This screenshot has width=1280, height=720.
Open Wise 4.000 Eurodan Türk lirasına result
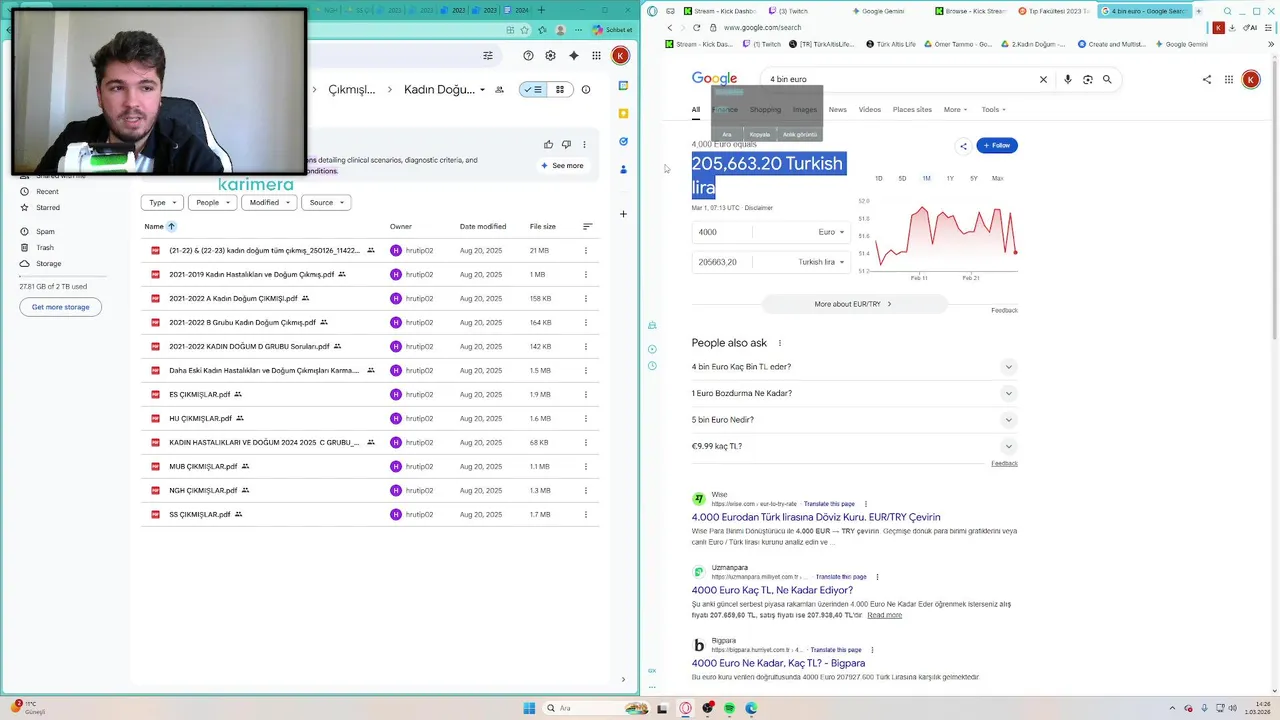click(x=816, y=517)
